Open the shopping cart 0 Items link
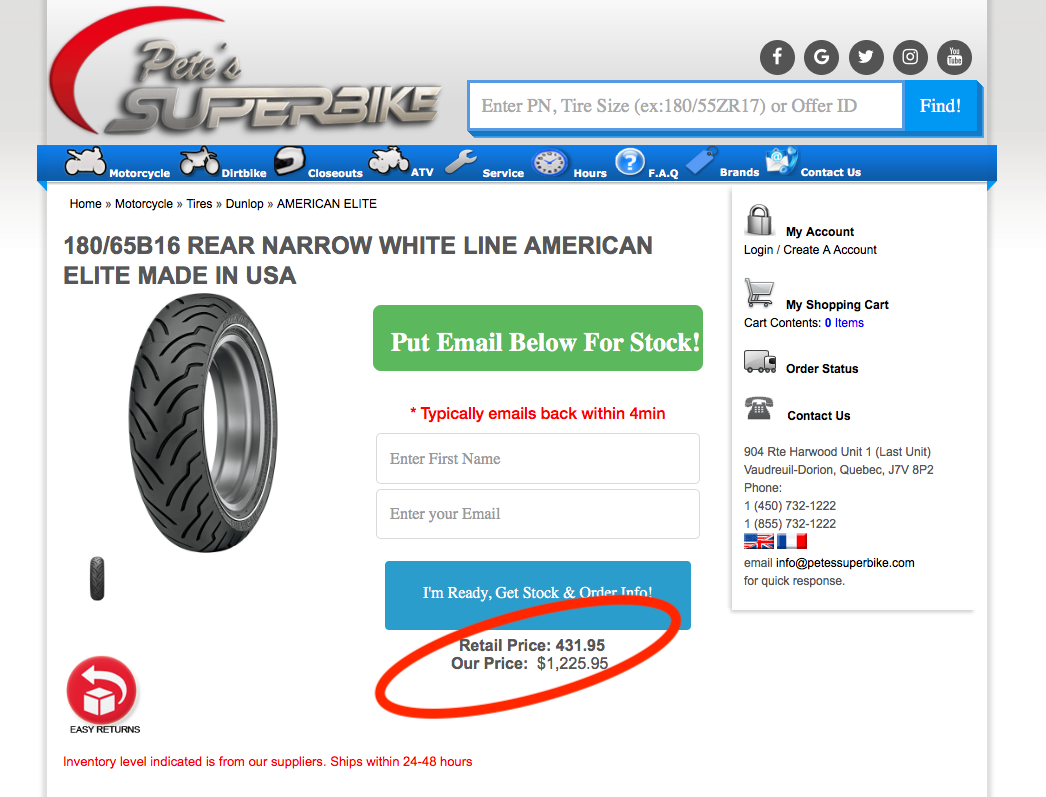Viewport: 1046px width, 797px height. [x=844, y=323]
